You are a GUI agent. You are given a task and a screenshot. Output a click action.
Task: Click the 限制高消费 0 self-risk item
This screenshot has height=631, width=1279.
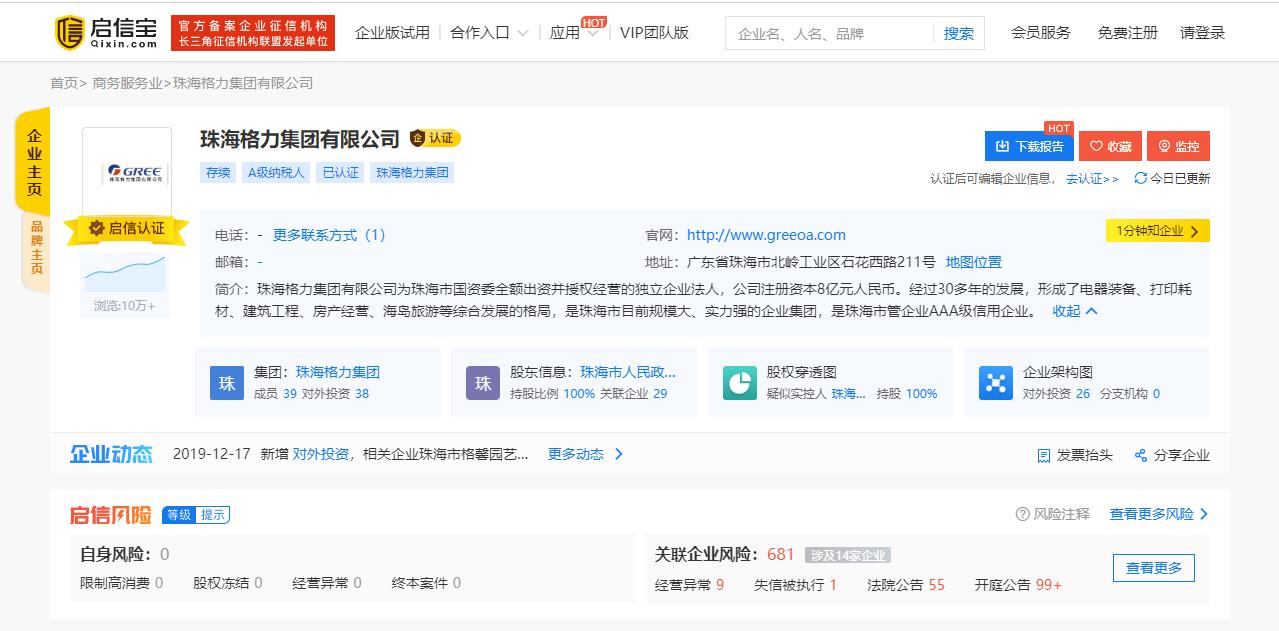tap(121, 583)
